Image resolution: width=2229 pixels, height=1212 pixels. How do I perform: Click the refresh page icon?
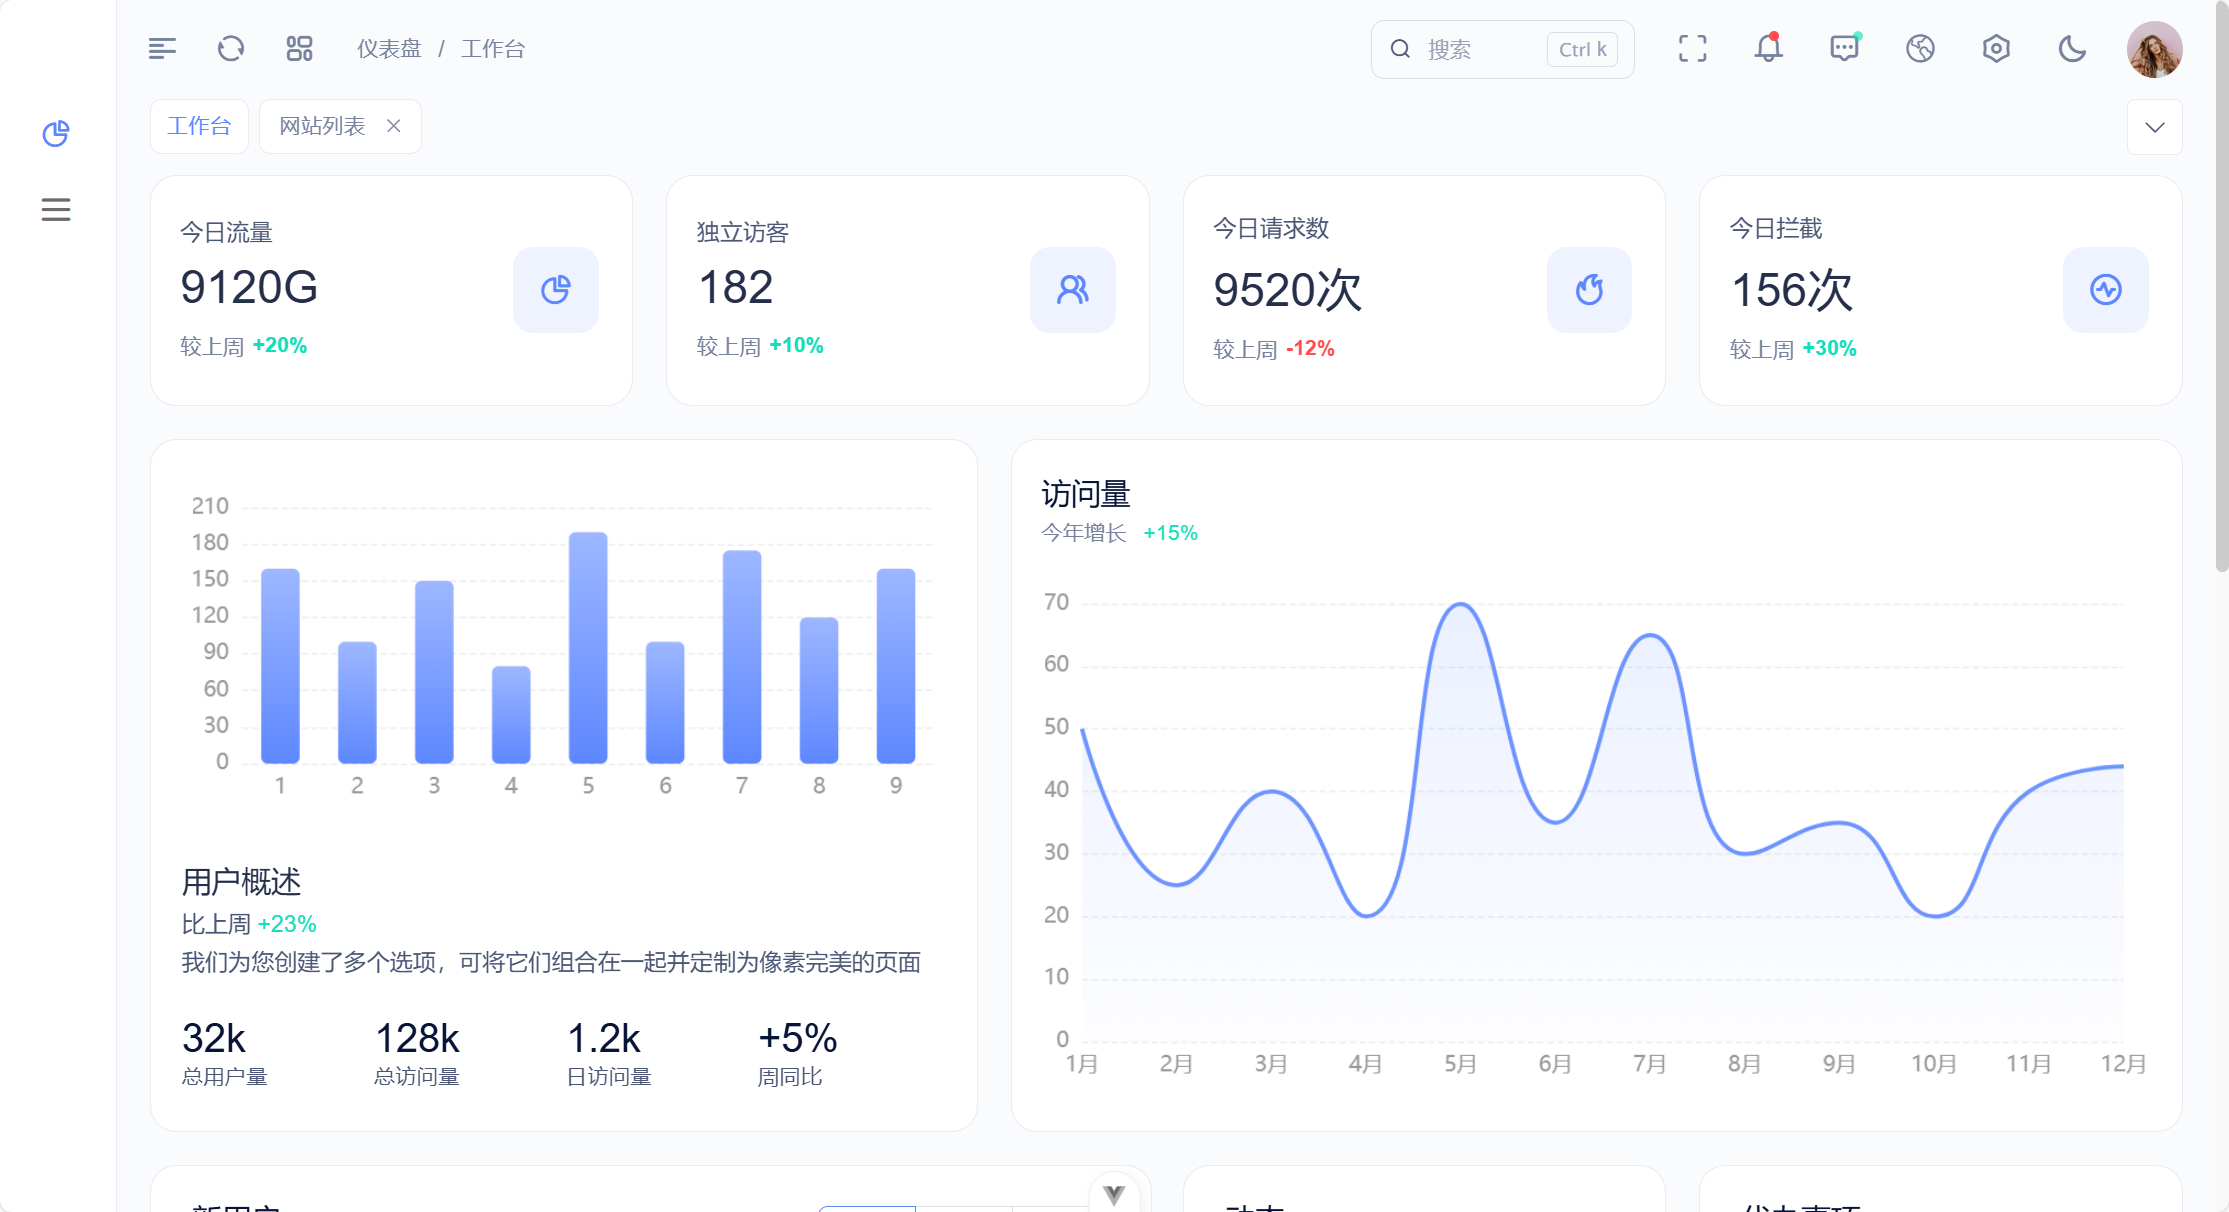pyautogui.click(x=231, y=48)
